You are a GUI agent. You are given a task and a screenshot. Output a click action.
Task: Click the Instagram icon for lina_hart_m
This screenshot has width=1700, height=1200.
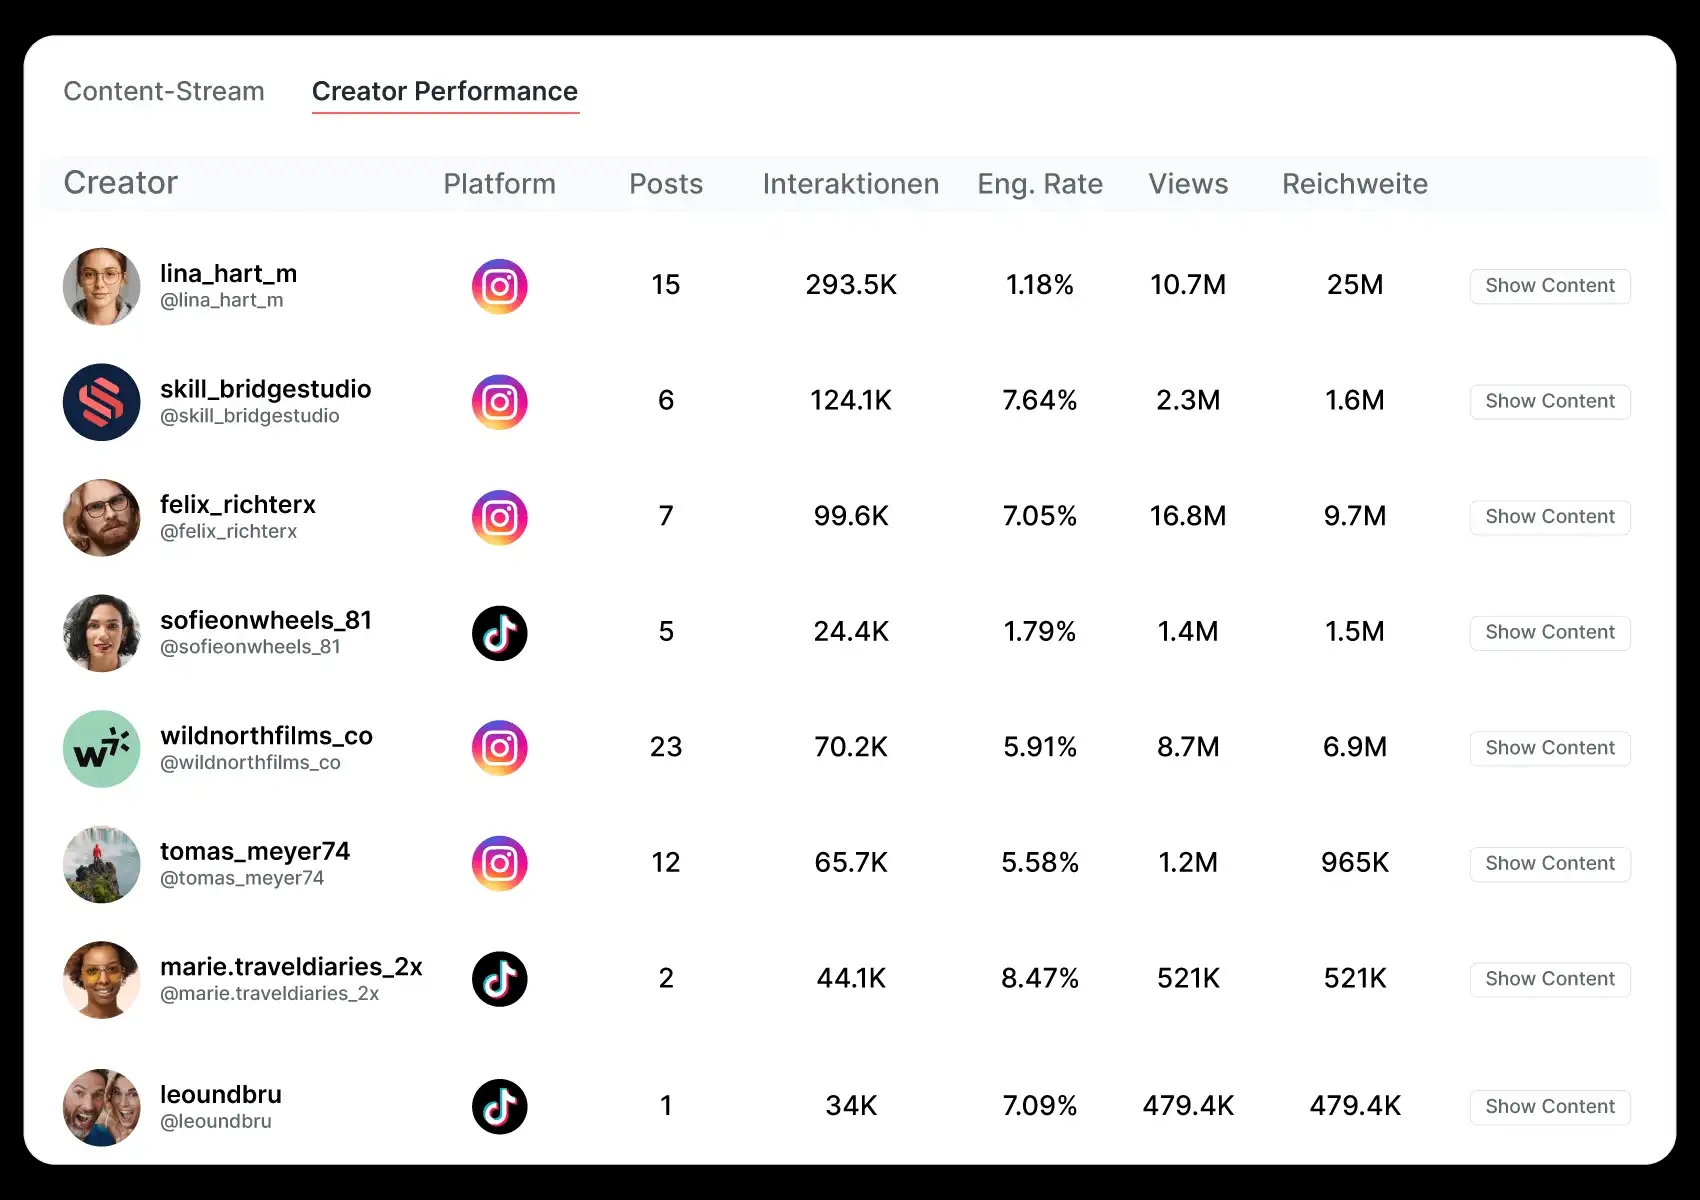(500, 286)
